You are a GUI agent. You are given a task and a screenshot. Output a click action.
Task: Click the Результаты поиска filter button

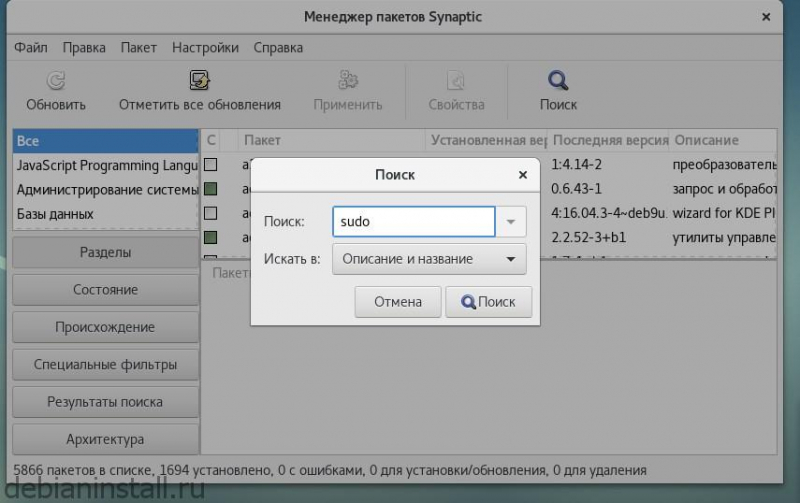(x=105, y=402)
